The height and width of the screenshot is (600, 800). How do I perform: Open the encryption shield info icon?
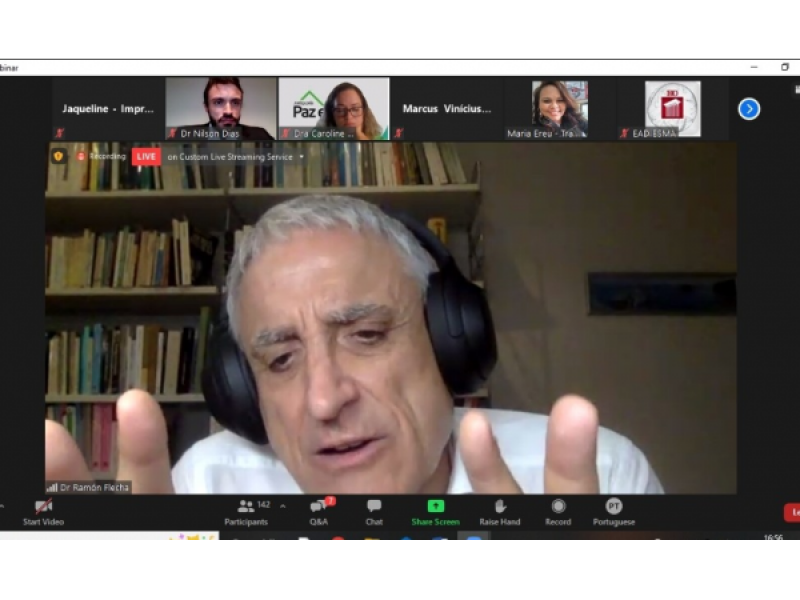click(x=58, y=156)
